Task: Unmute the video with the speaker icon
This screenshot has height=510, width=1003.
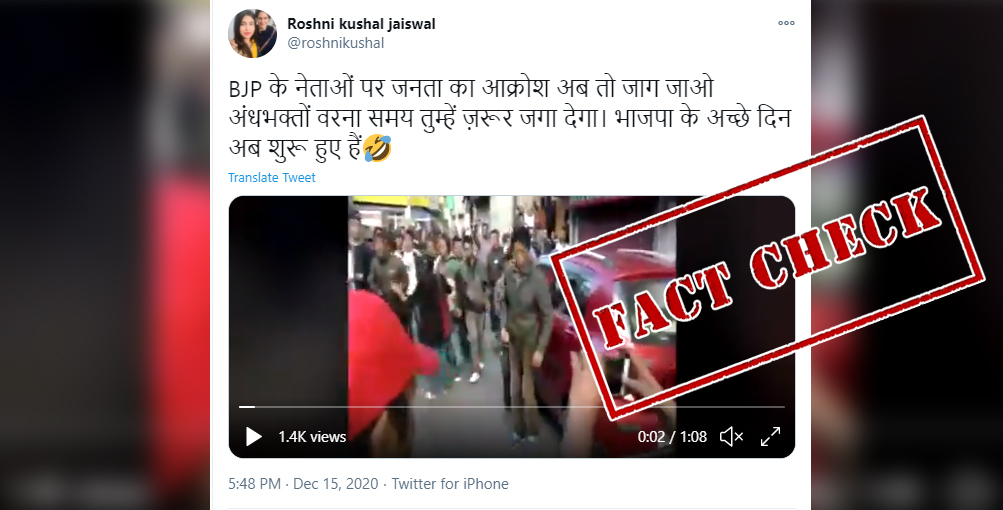Action: 731,437
